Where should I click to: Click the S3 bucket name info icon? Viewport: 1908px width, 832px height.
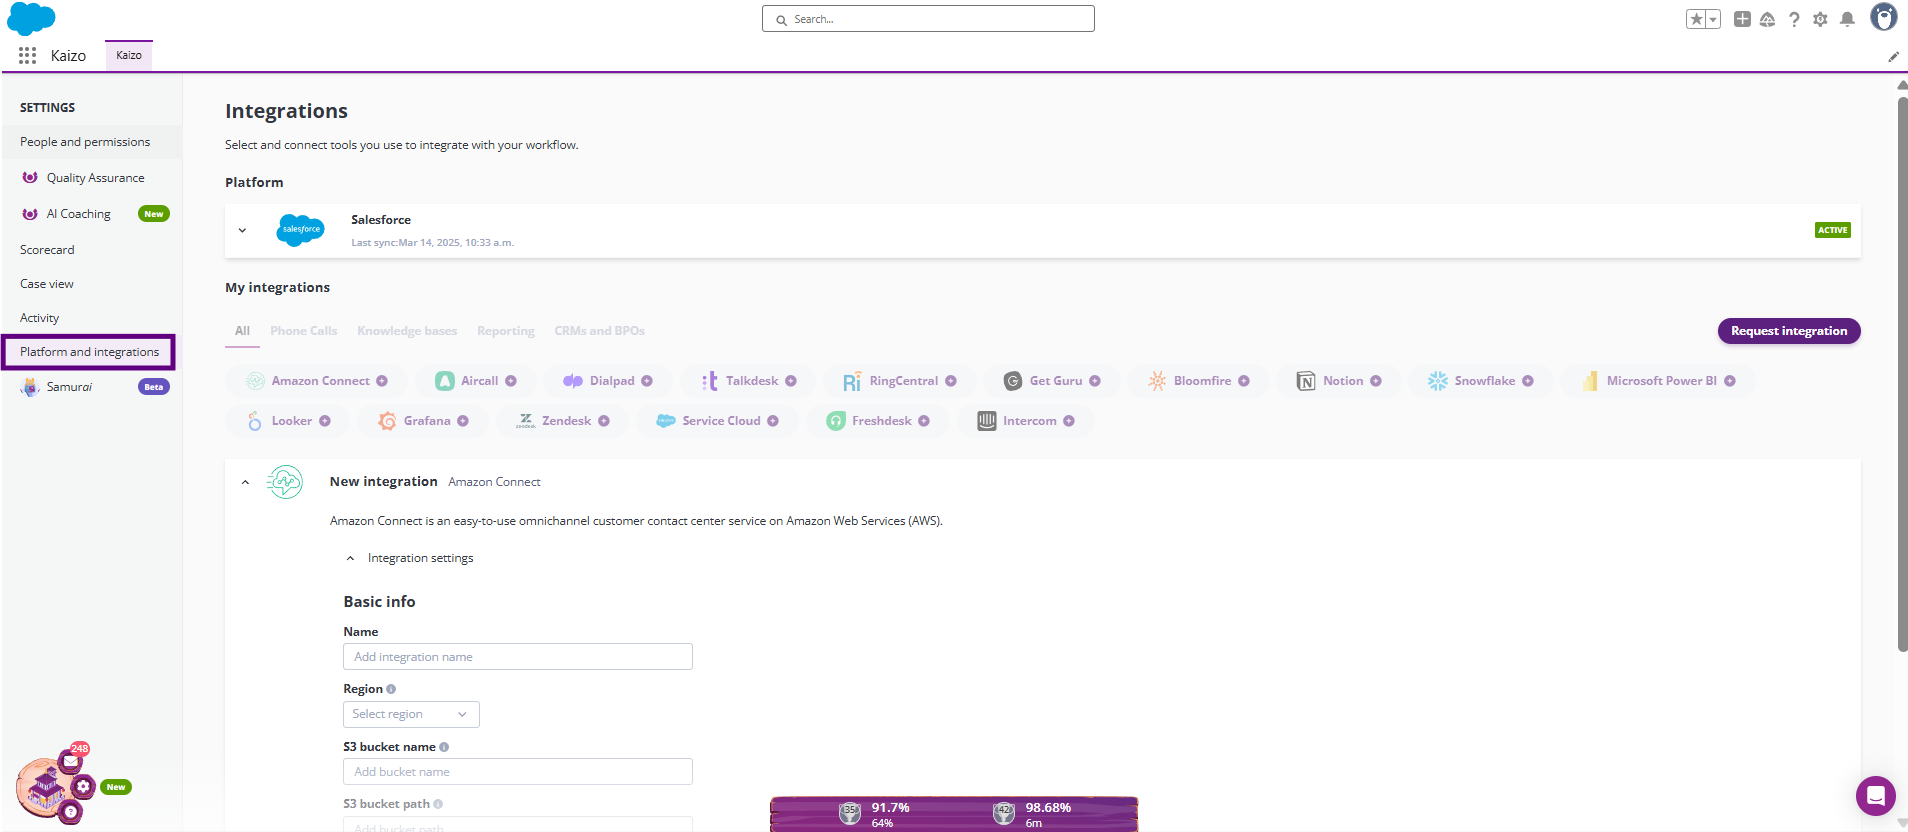click(x=444, y=747)
